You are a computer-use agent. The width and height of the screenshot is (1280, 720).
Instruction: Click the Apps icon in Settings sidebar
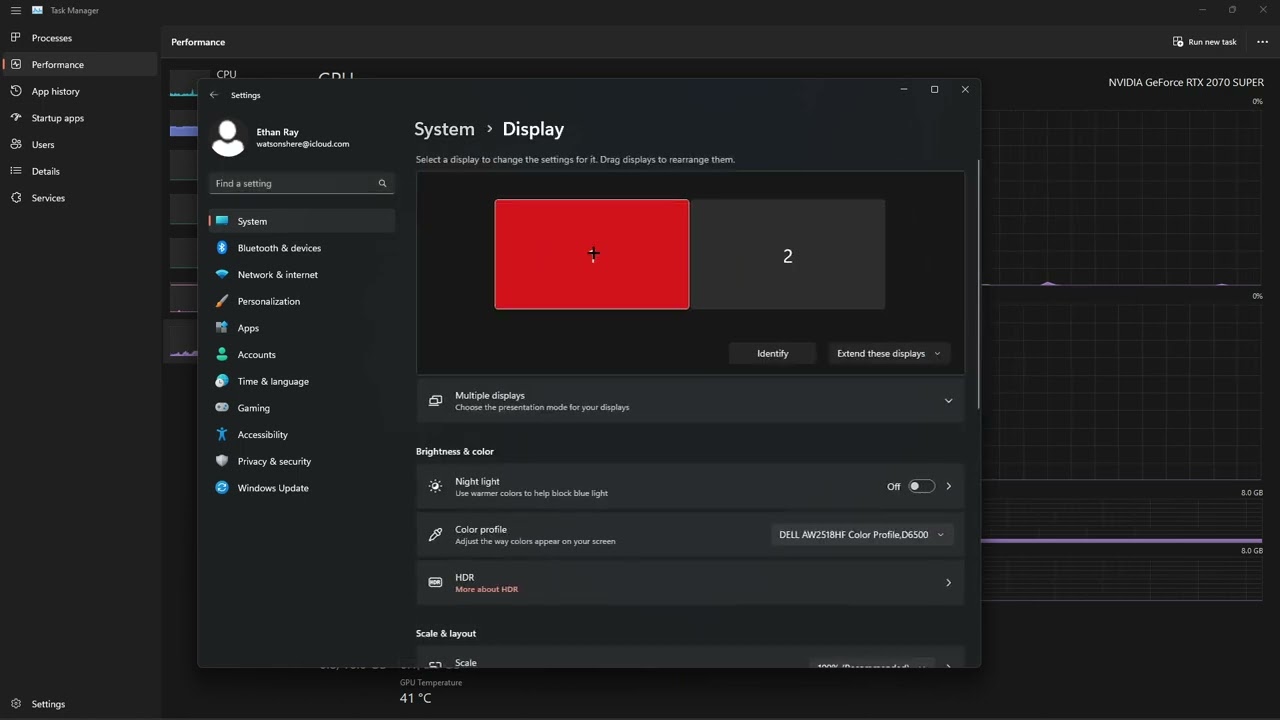[222, 328]
